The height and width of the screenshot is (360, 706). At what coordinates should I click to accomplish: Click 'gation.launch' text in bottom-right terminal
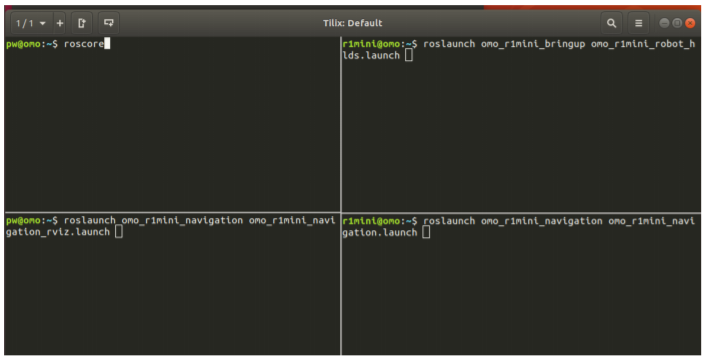[380, 233]
